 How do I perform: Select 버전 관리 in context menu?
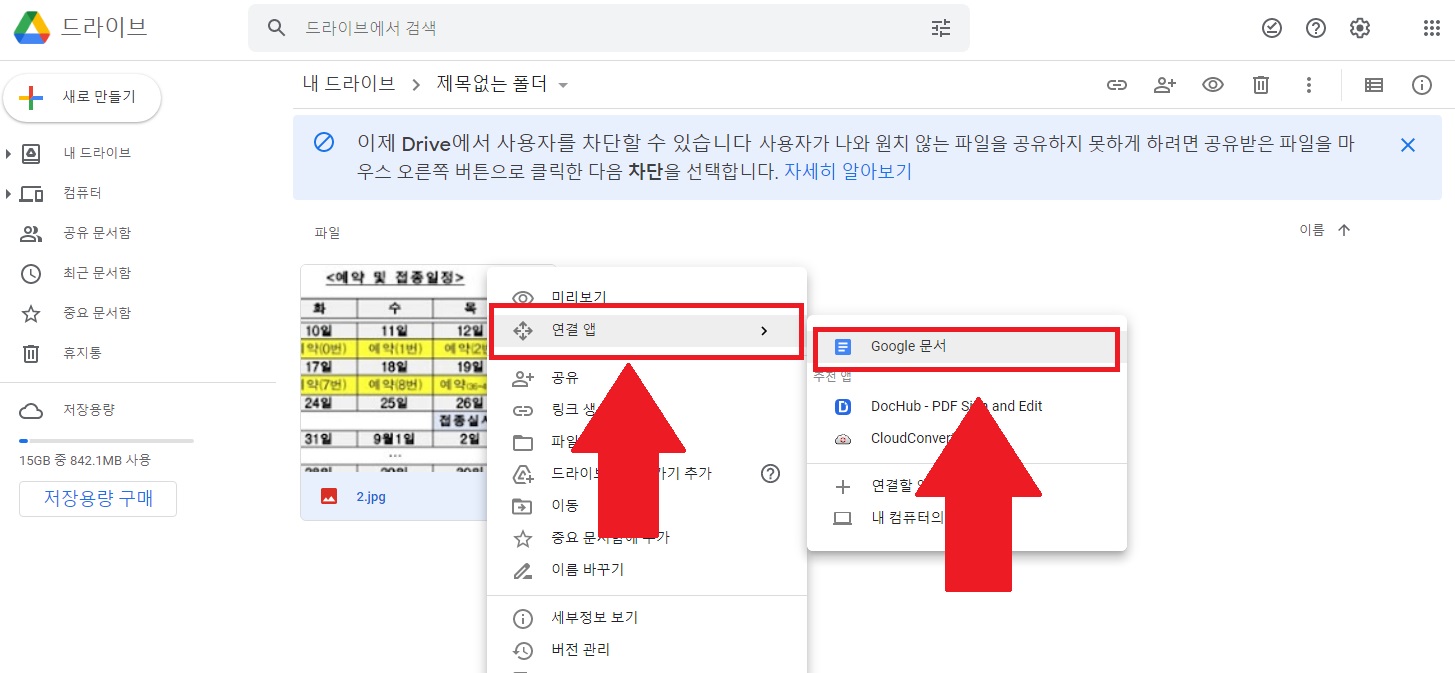[646, 650]
